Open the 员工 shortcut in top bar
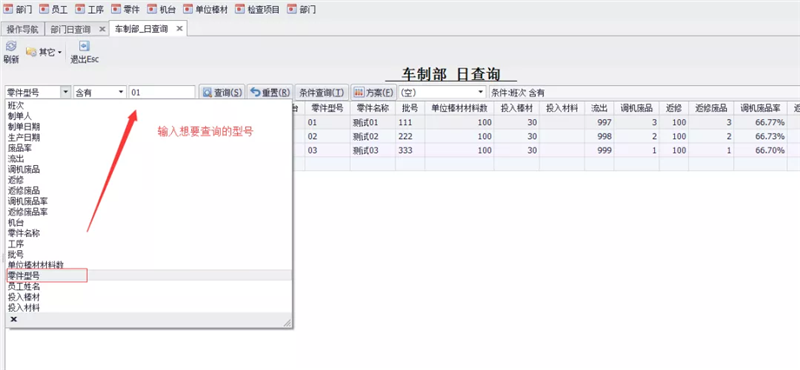This screenshot has height=370, width=800. pos(54,9)
